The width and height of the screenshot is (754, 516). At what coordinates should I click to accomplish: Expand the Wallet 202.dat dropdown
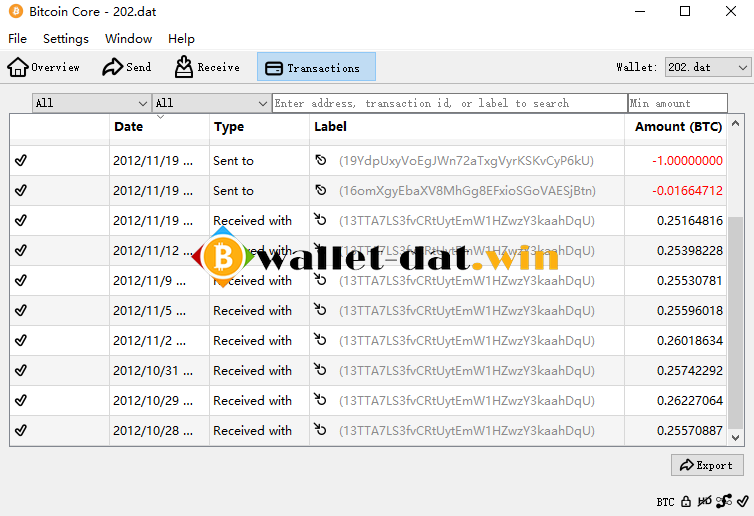(x=708, y=67)
